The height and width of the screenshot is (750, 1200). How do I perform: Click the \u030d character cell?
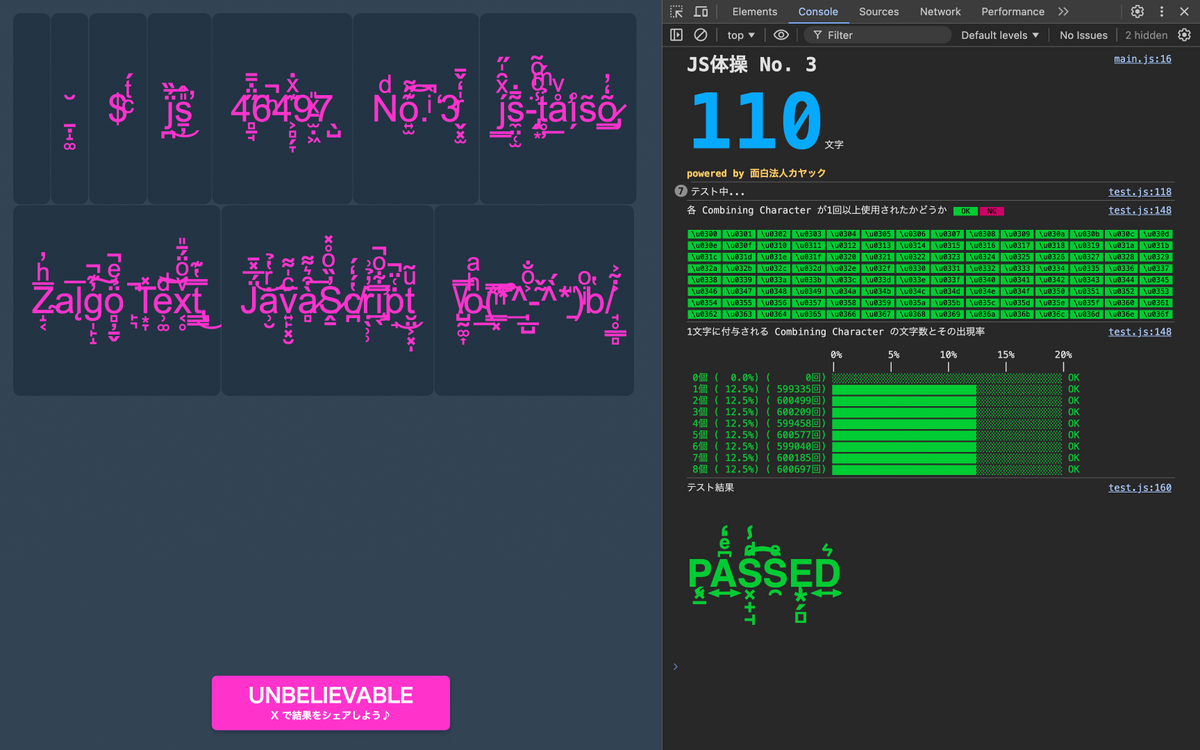click(1154, 234)
